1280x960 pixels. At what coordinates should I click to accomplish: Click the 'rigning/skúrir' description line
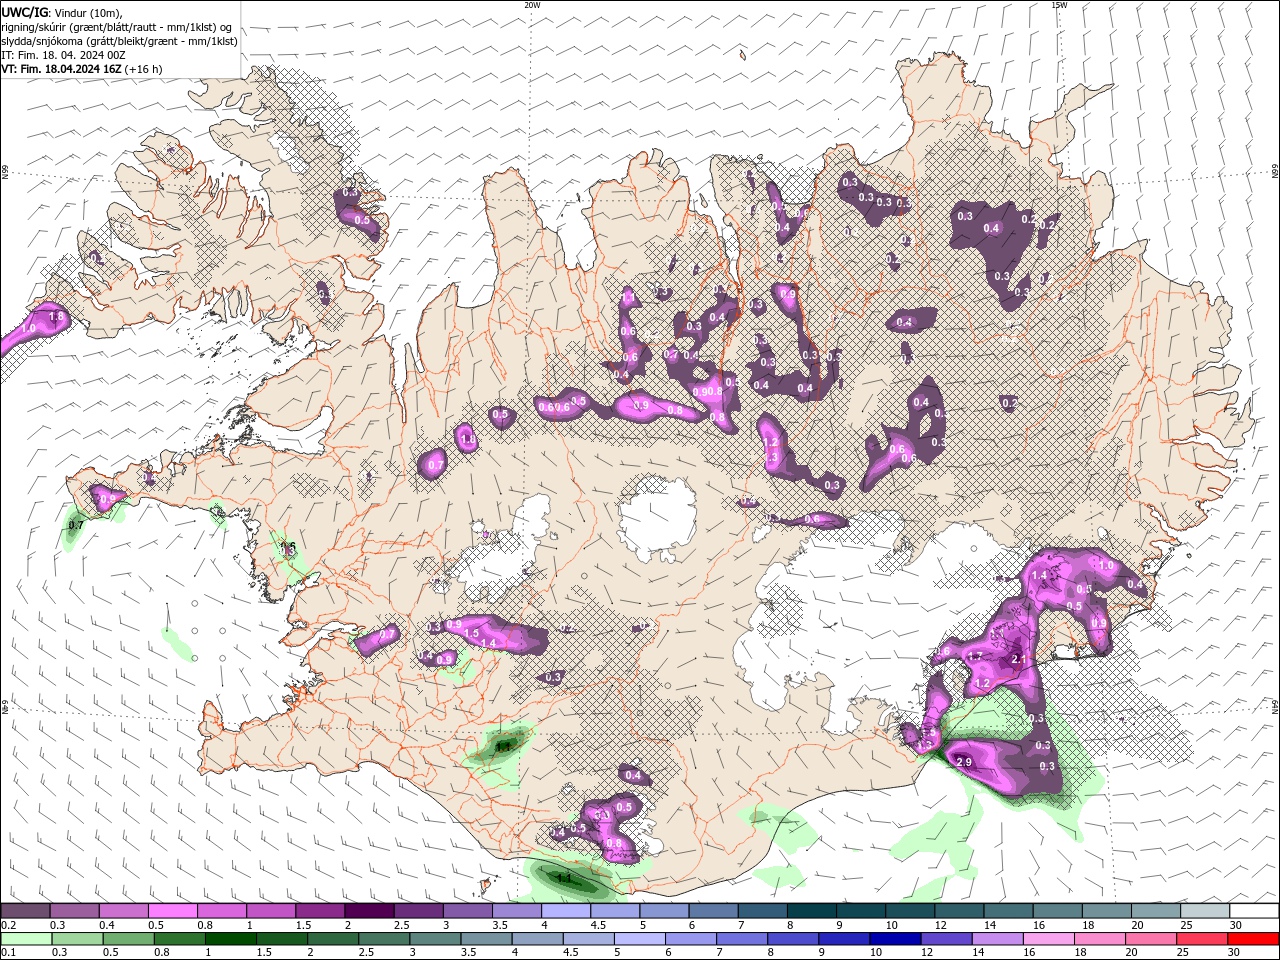[117, 27]
